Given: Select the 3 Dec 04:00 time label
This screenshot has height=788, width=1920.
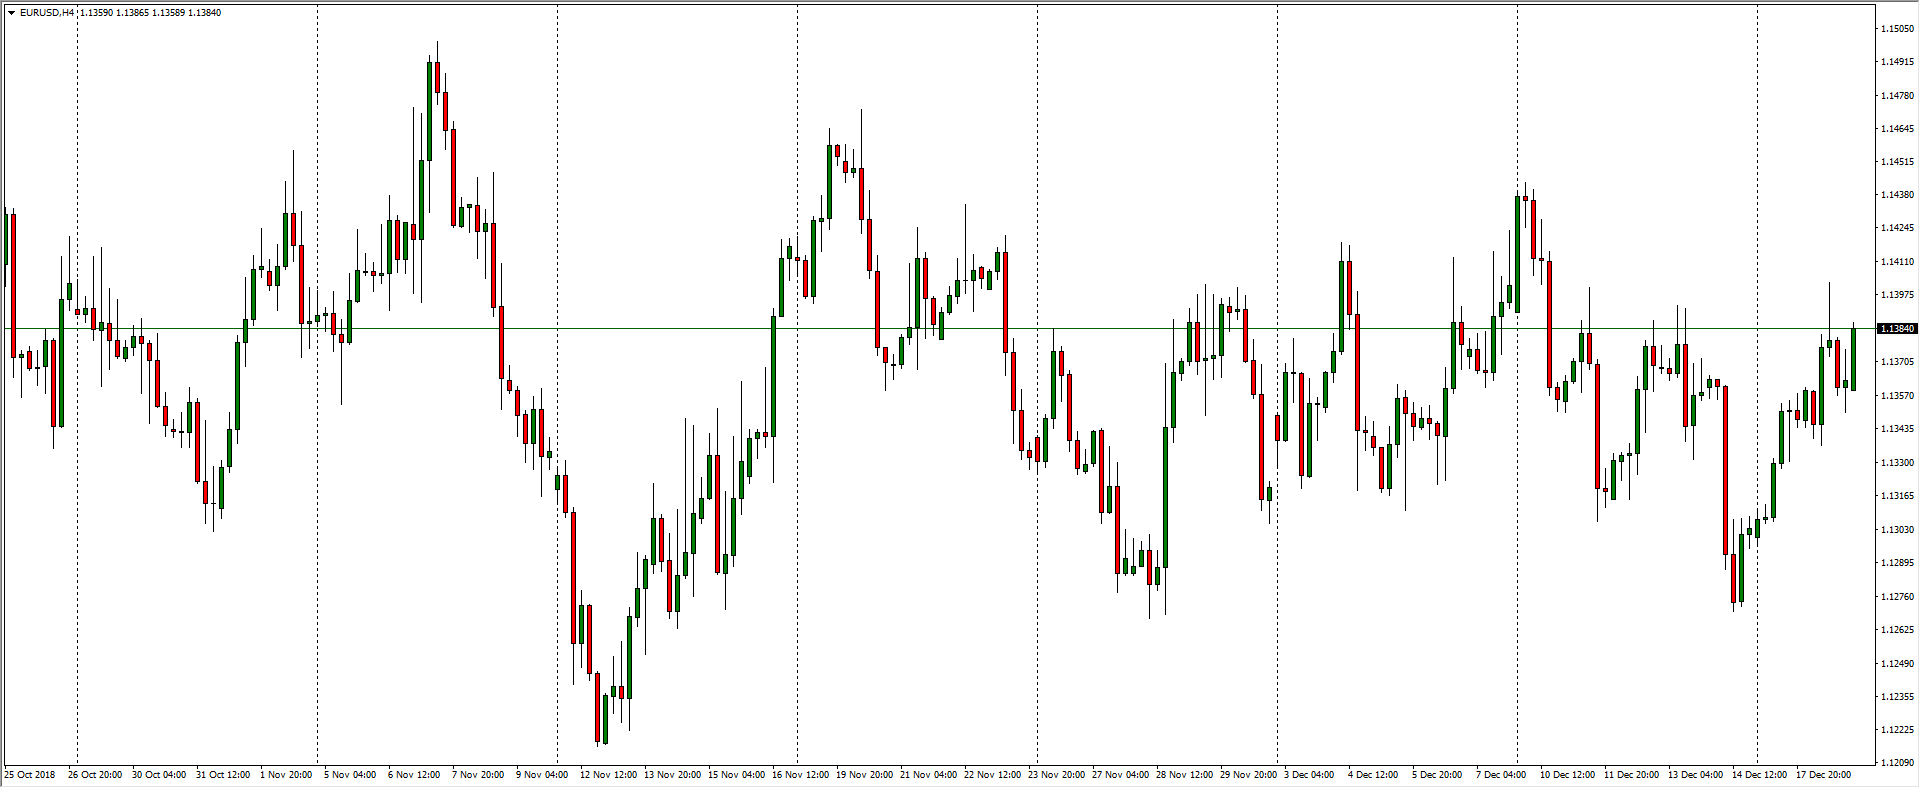Looking at the screenshot, I should coord(1309,775).
